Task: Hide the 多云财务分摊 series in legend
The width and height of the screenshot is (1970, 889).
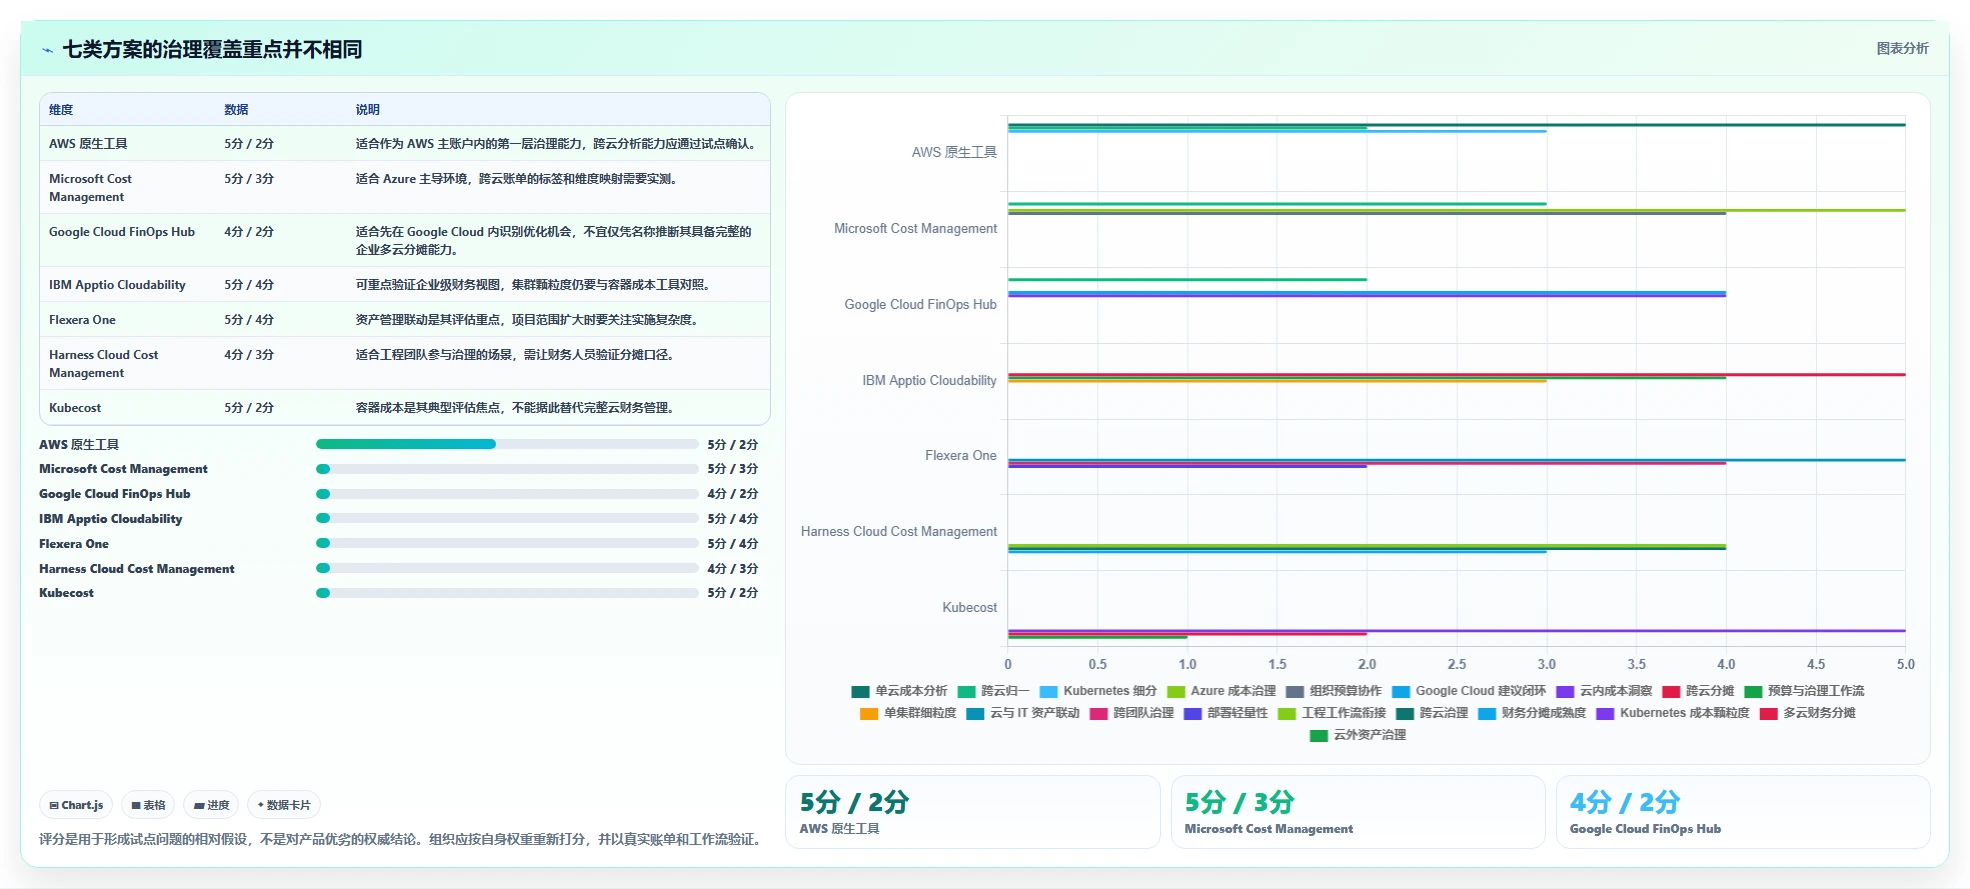Action: click(x=1808, y=713)
